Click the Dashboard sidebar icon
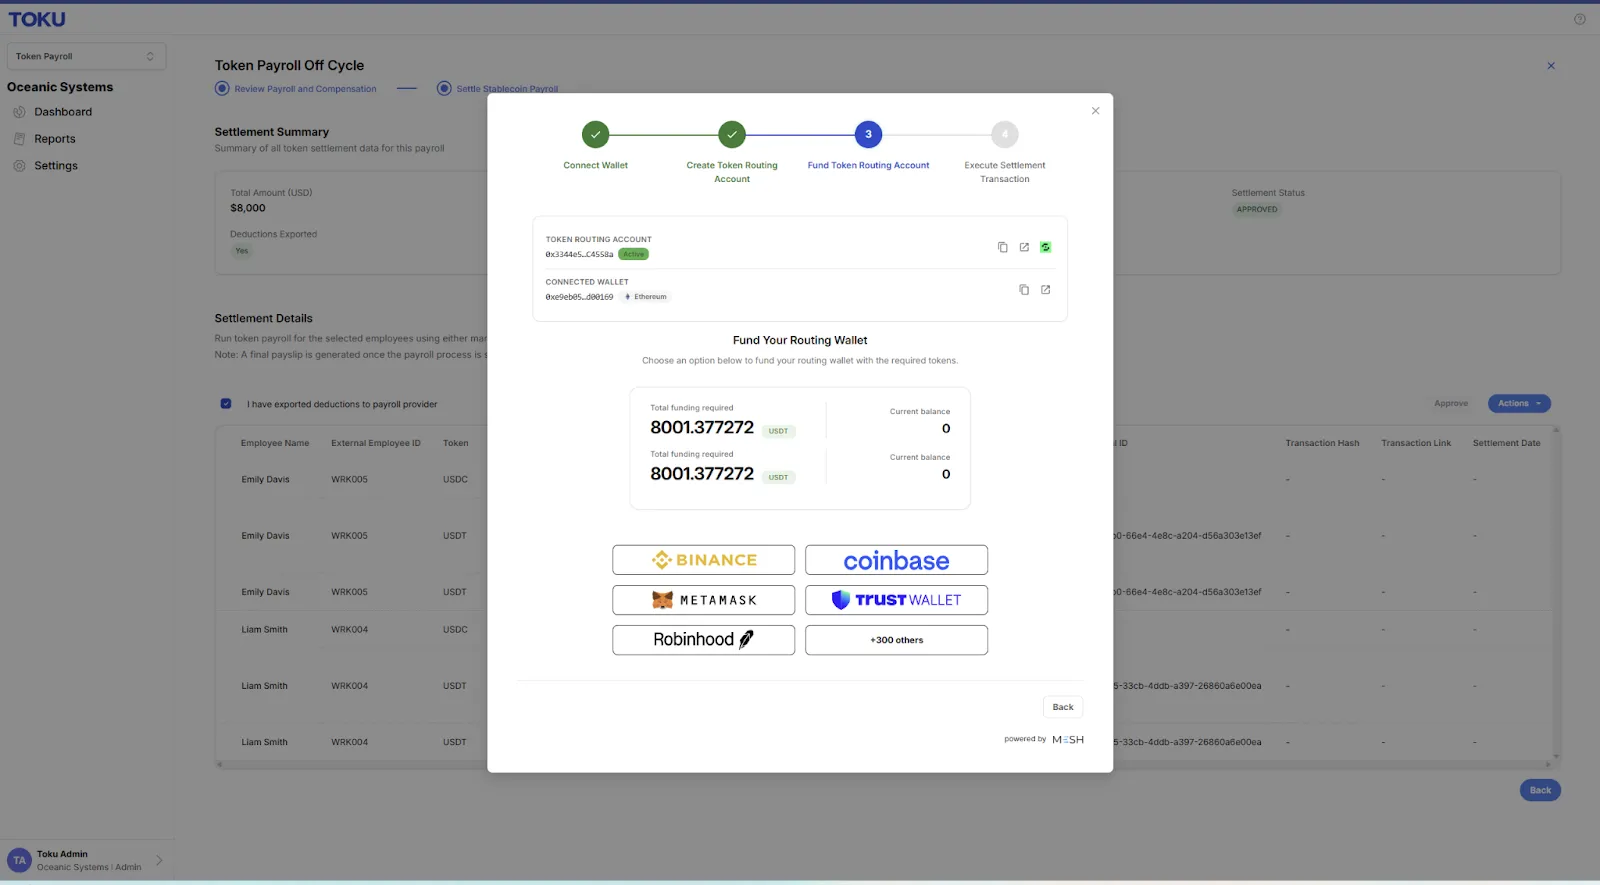This screenshot has width=1600, height=885. [19, 112]
